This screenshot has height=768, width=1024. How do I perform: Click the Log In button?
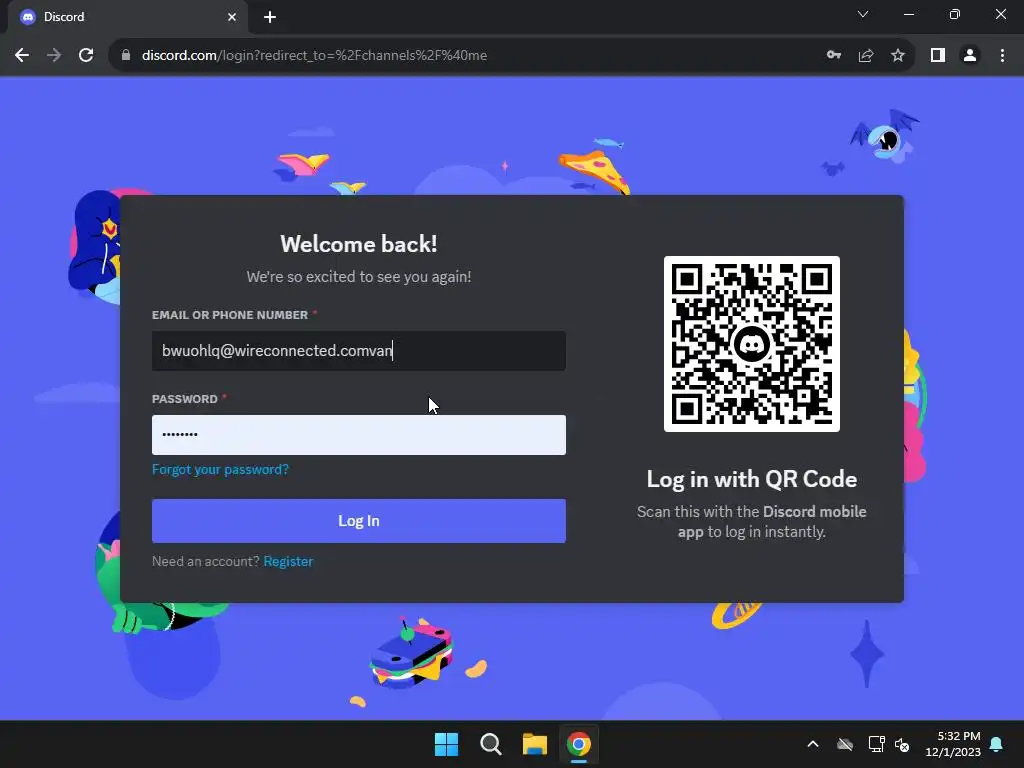(359, 520)
